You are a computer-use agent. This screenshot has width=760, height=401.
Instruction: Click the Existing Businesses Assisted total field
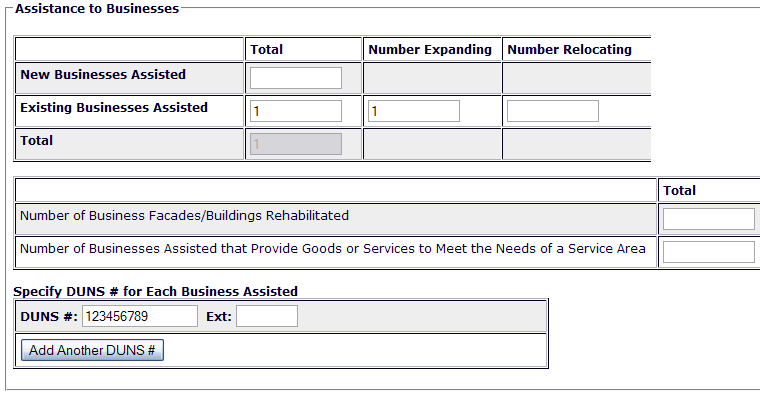click(295, 111)
